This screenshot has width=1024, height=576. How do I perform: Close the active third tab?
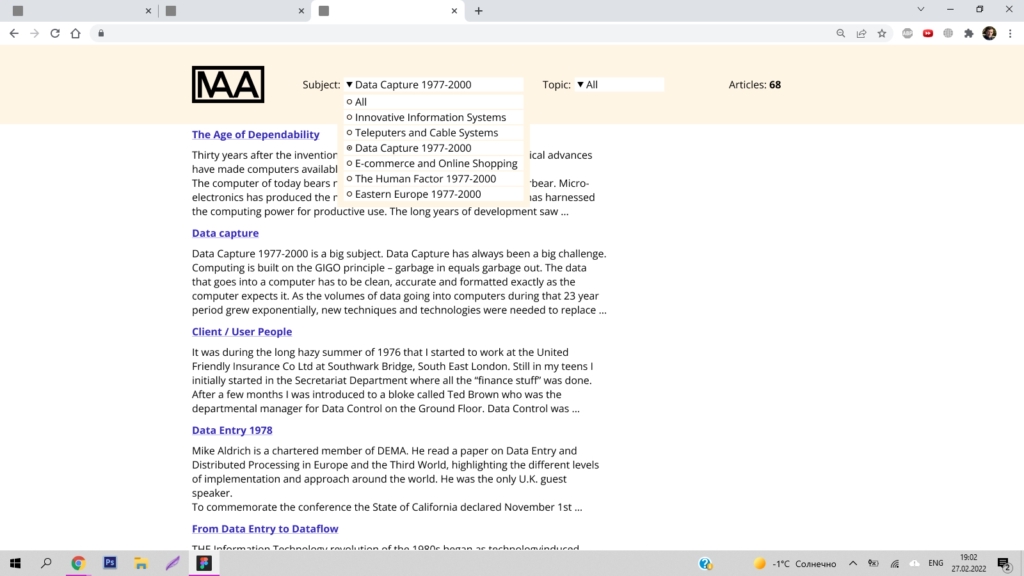pyautogui.click(x=454, y=11)
